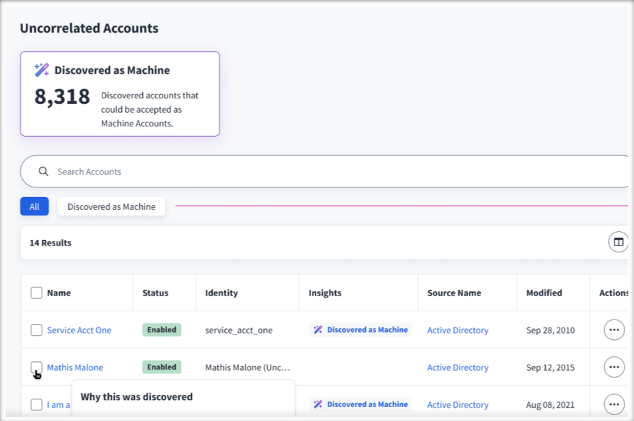The height and width of the screenshot is (421, 634).
Task: Sort by the Modified column header
Action: pos(544,293)
